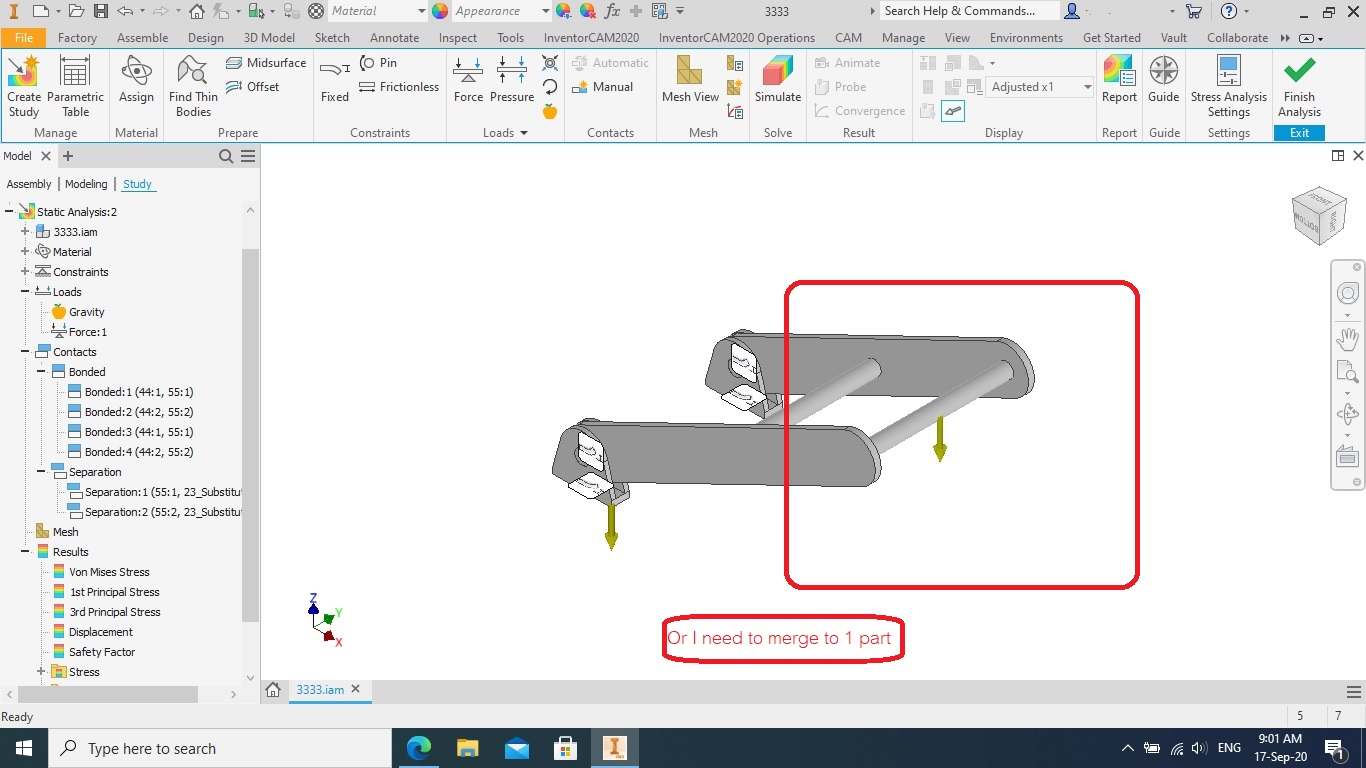Image resolution: width=1366 pixels, height=768 pixels.
Task: Select the Frictionless constraint tool
Action: (399, 86)
